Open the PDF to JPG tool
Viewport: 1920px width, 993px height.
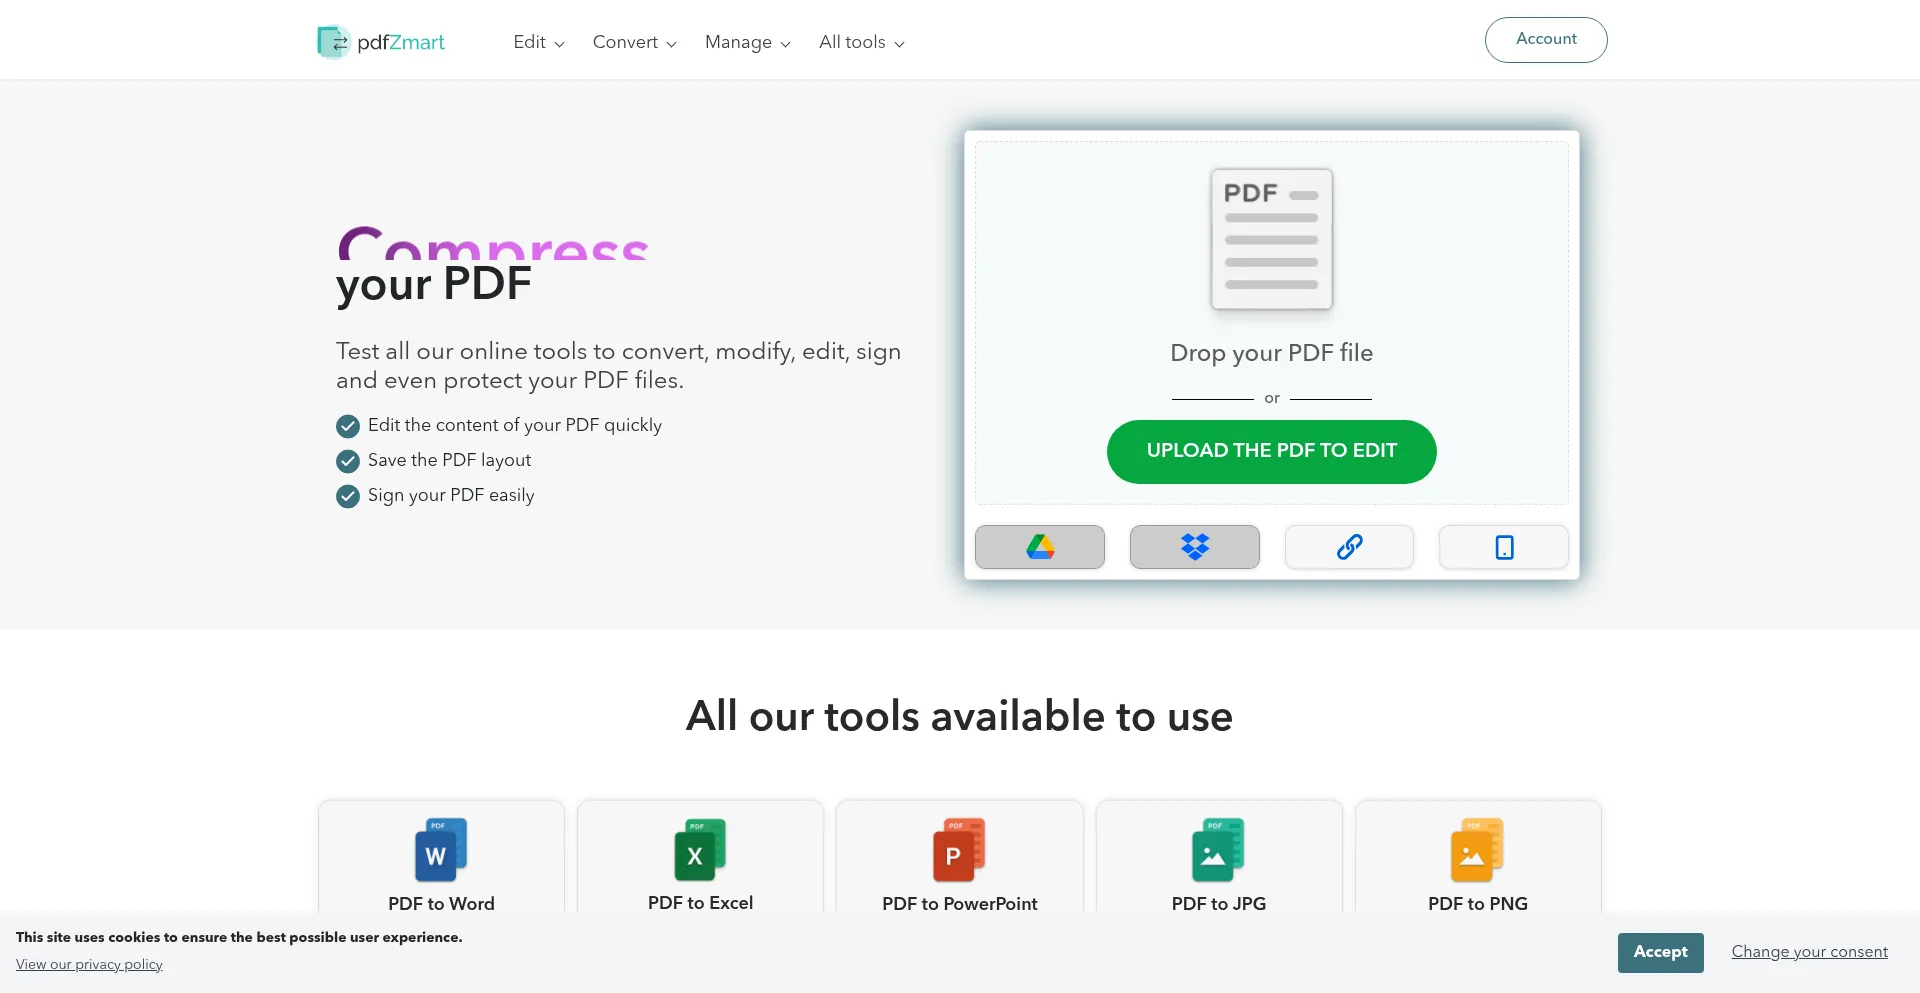(1218, 861)
